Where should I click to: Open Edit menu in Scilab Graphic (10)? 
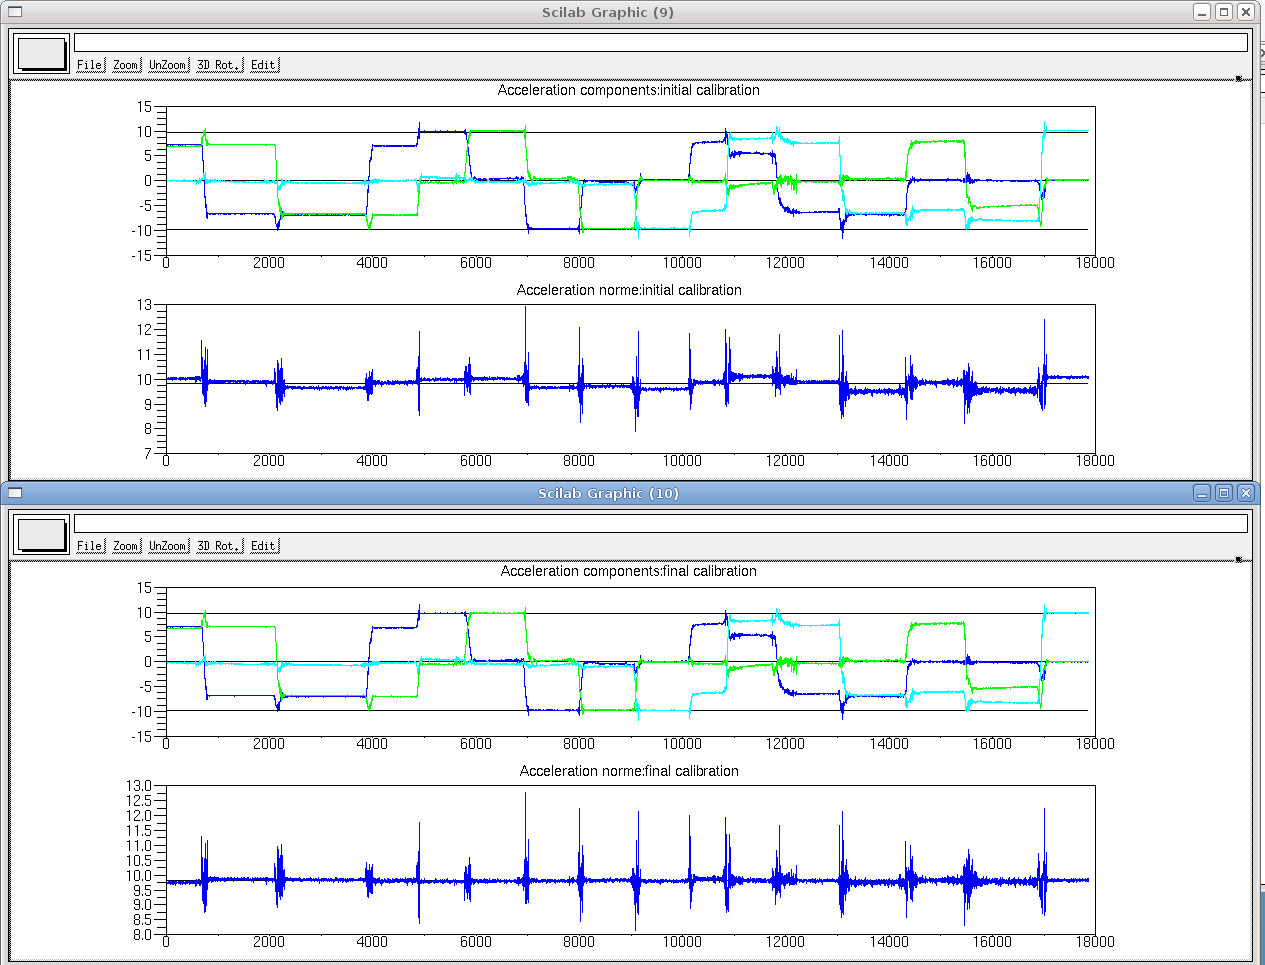coord(264,546)
